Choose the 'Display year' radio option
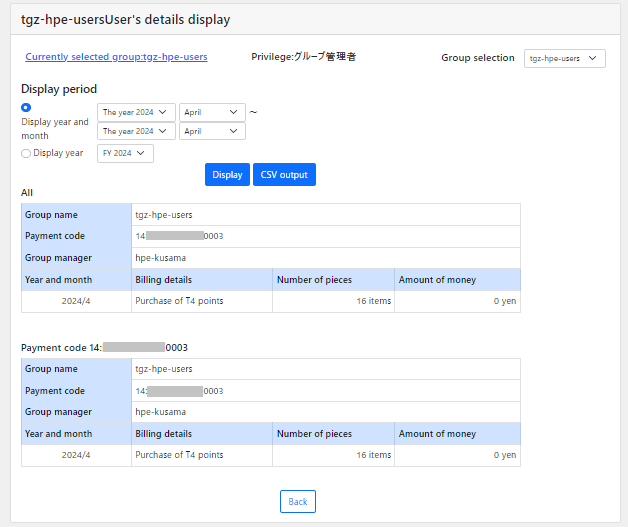628x527 pixels. tap(26, 153)
